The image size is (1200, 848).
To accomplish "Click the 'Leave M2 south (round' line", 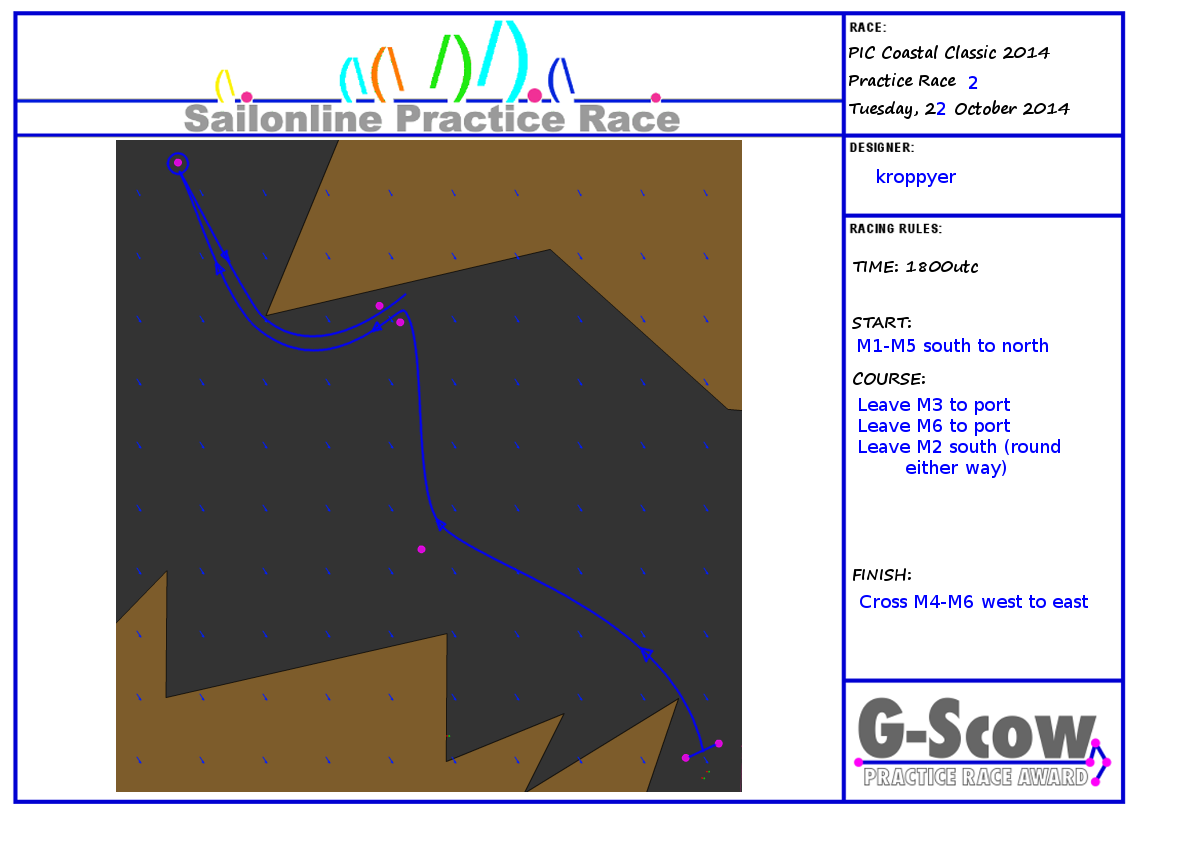I will [959, 447].
